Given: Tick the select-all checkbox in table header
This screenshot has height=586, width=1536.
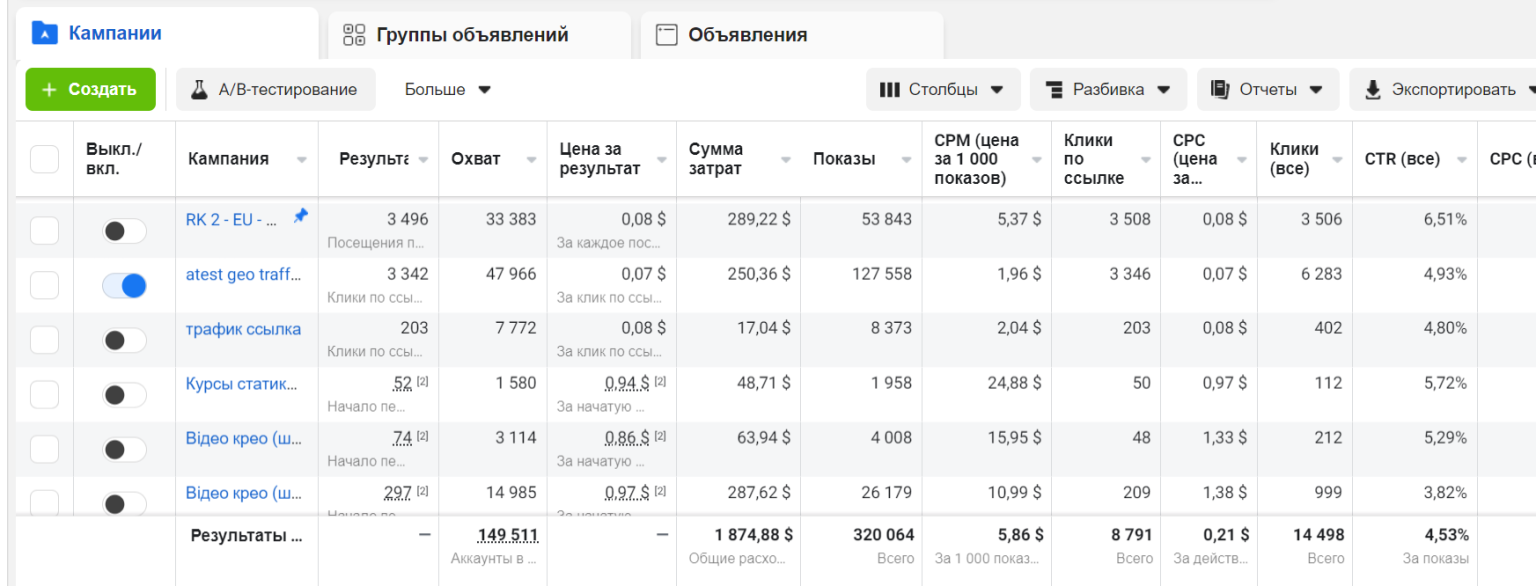Looking at the screenshot, I should point(44,159).
